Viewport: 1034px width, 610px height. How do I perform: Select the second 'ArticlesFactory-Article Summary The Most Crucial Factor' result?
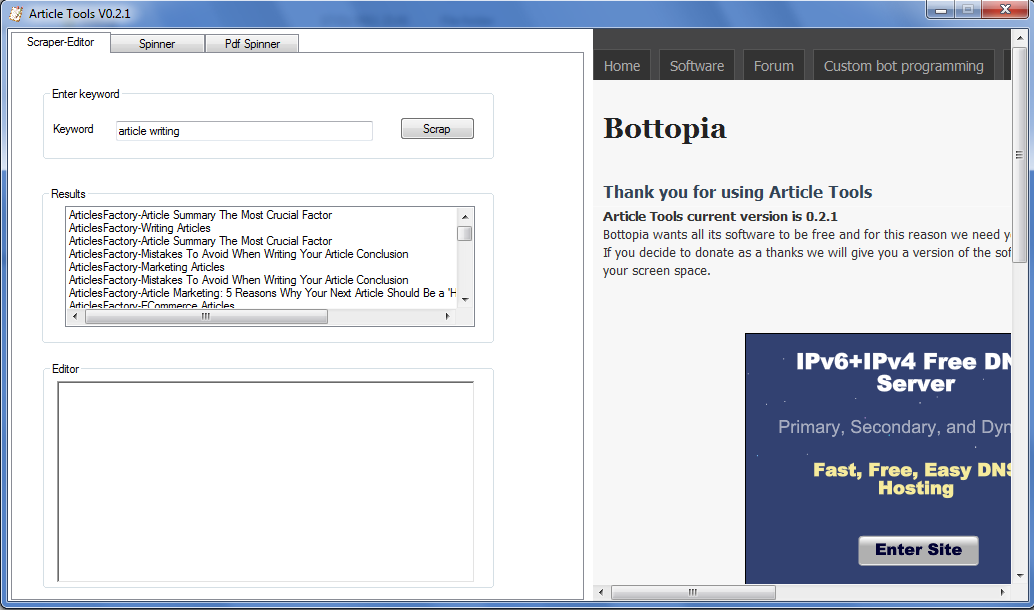click(200, 241)
